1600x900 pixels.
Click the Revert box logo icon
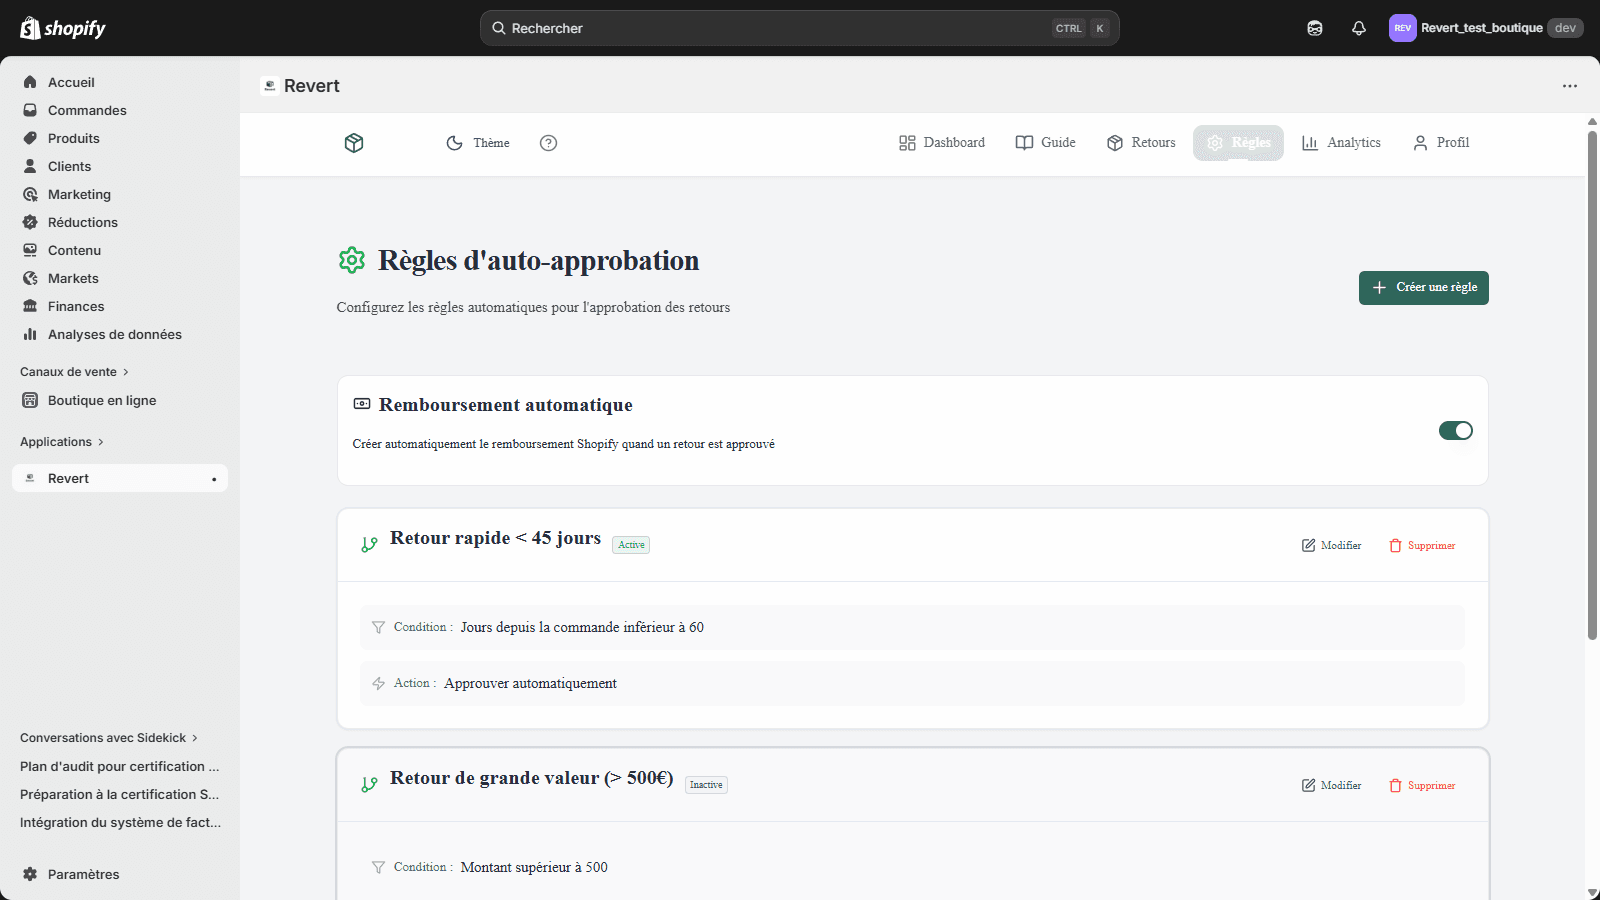point(354,143)
